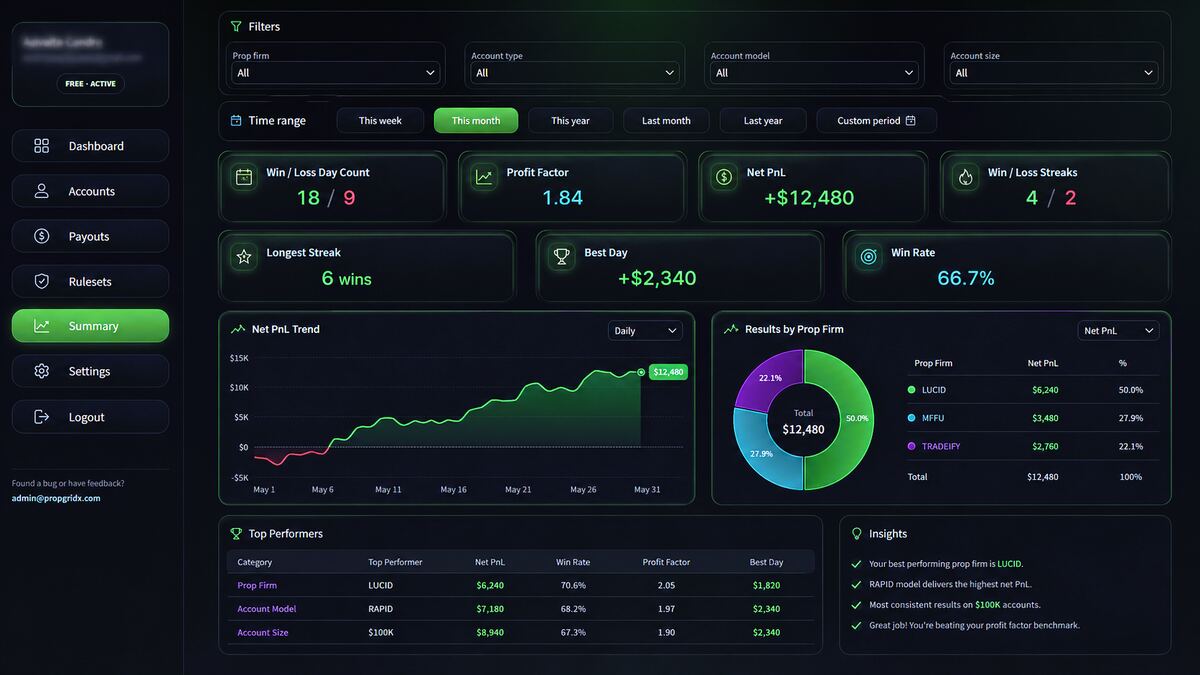1200x675 pixels.
Task: Click the Account Model category link
Action: 267,609
